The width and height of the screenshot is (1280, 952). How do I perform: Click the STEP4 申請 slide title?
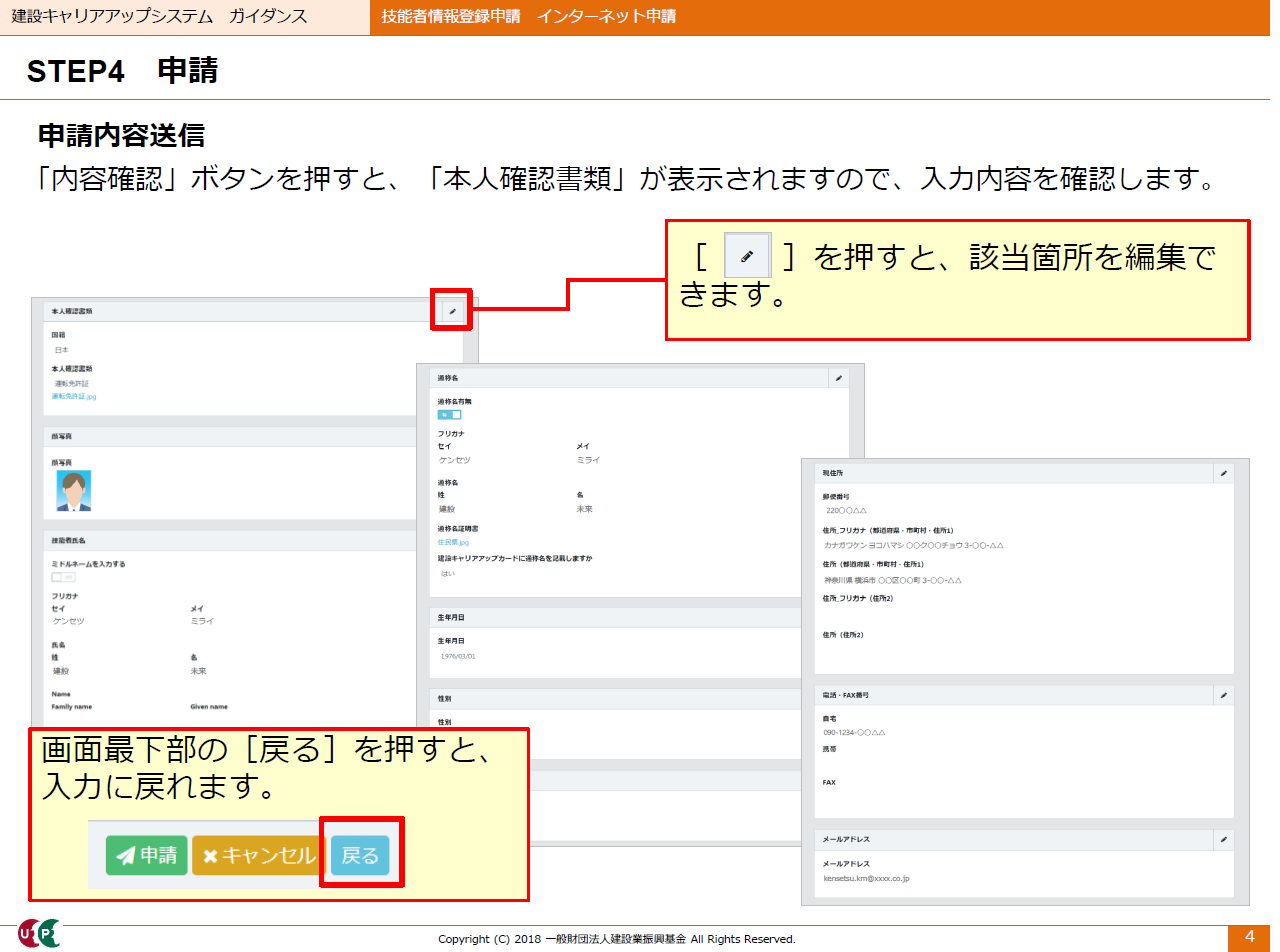pyautogui.click(x=122, y=70)
